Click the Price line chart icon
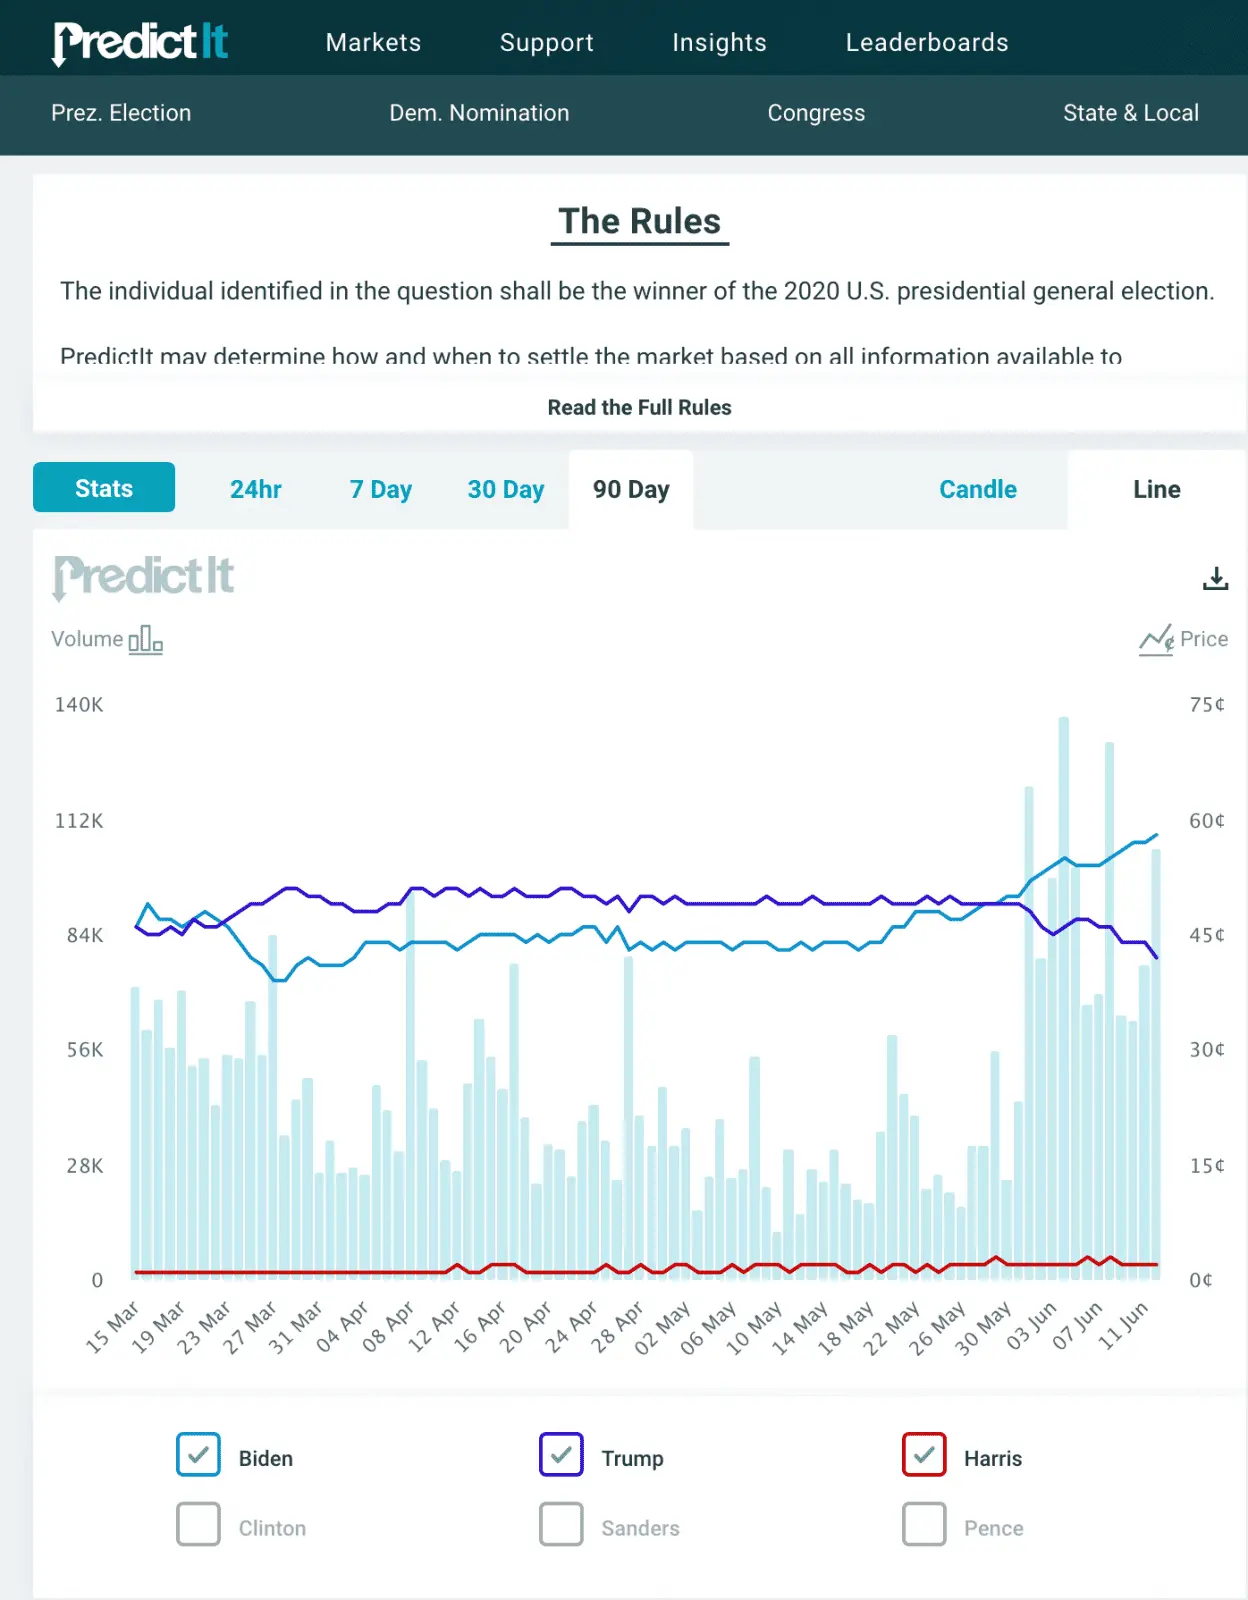The image size is (1248, 1600). pyautogui.click(x=1156, y=639)
